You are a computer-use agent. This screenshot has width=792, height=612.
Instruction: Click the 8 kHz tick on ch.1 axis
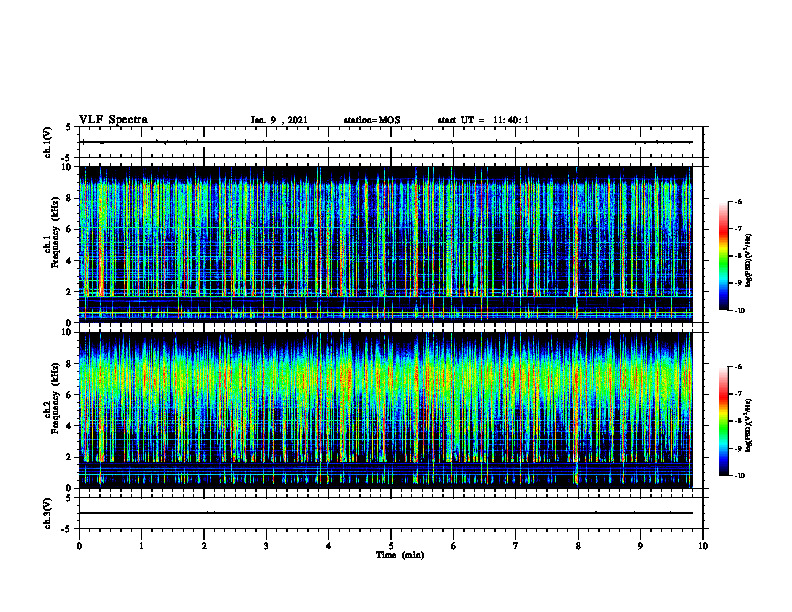[x=70, y=198]
